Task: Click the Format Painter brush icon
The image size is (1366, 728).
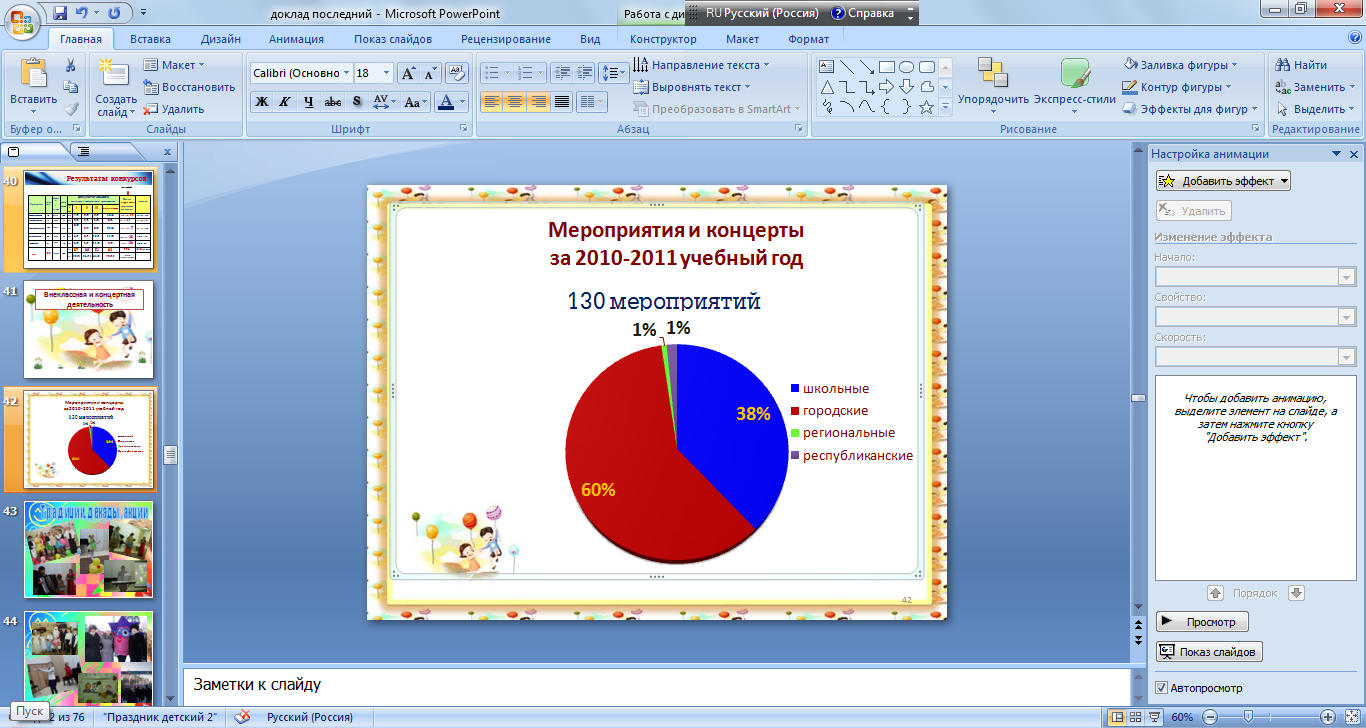Action: [x=71, y=109]
